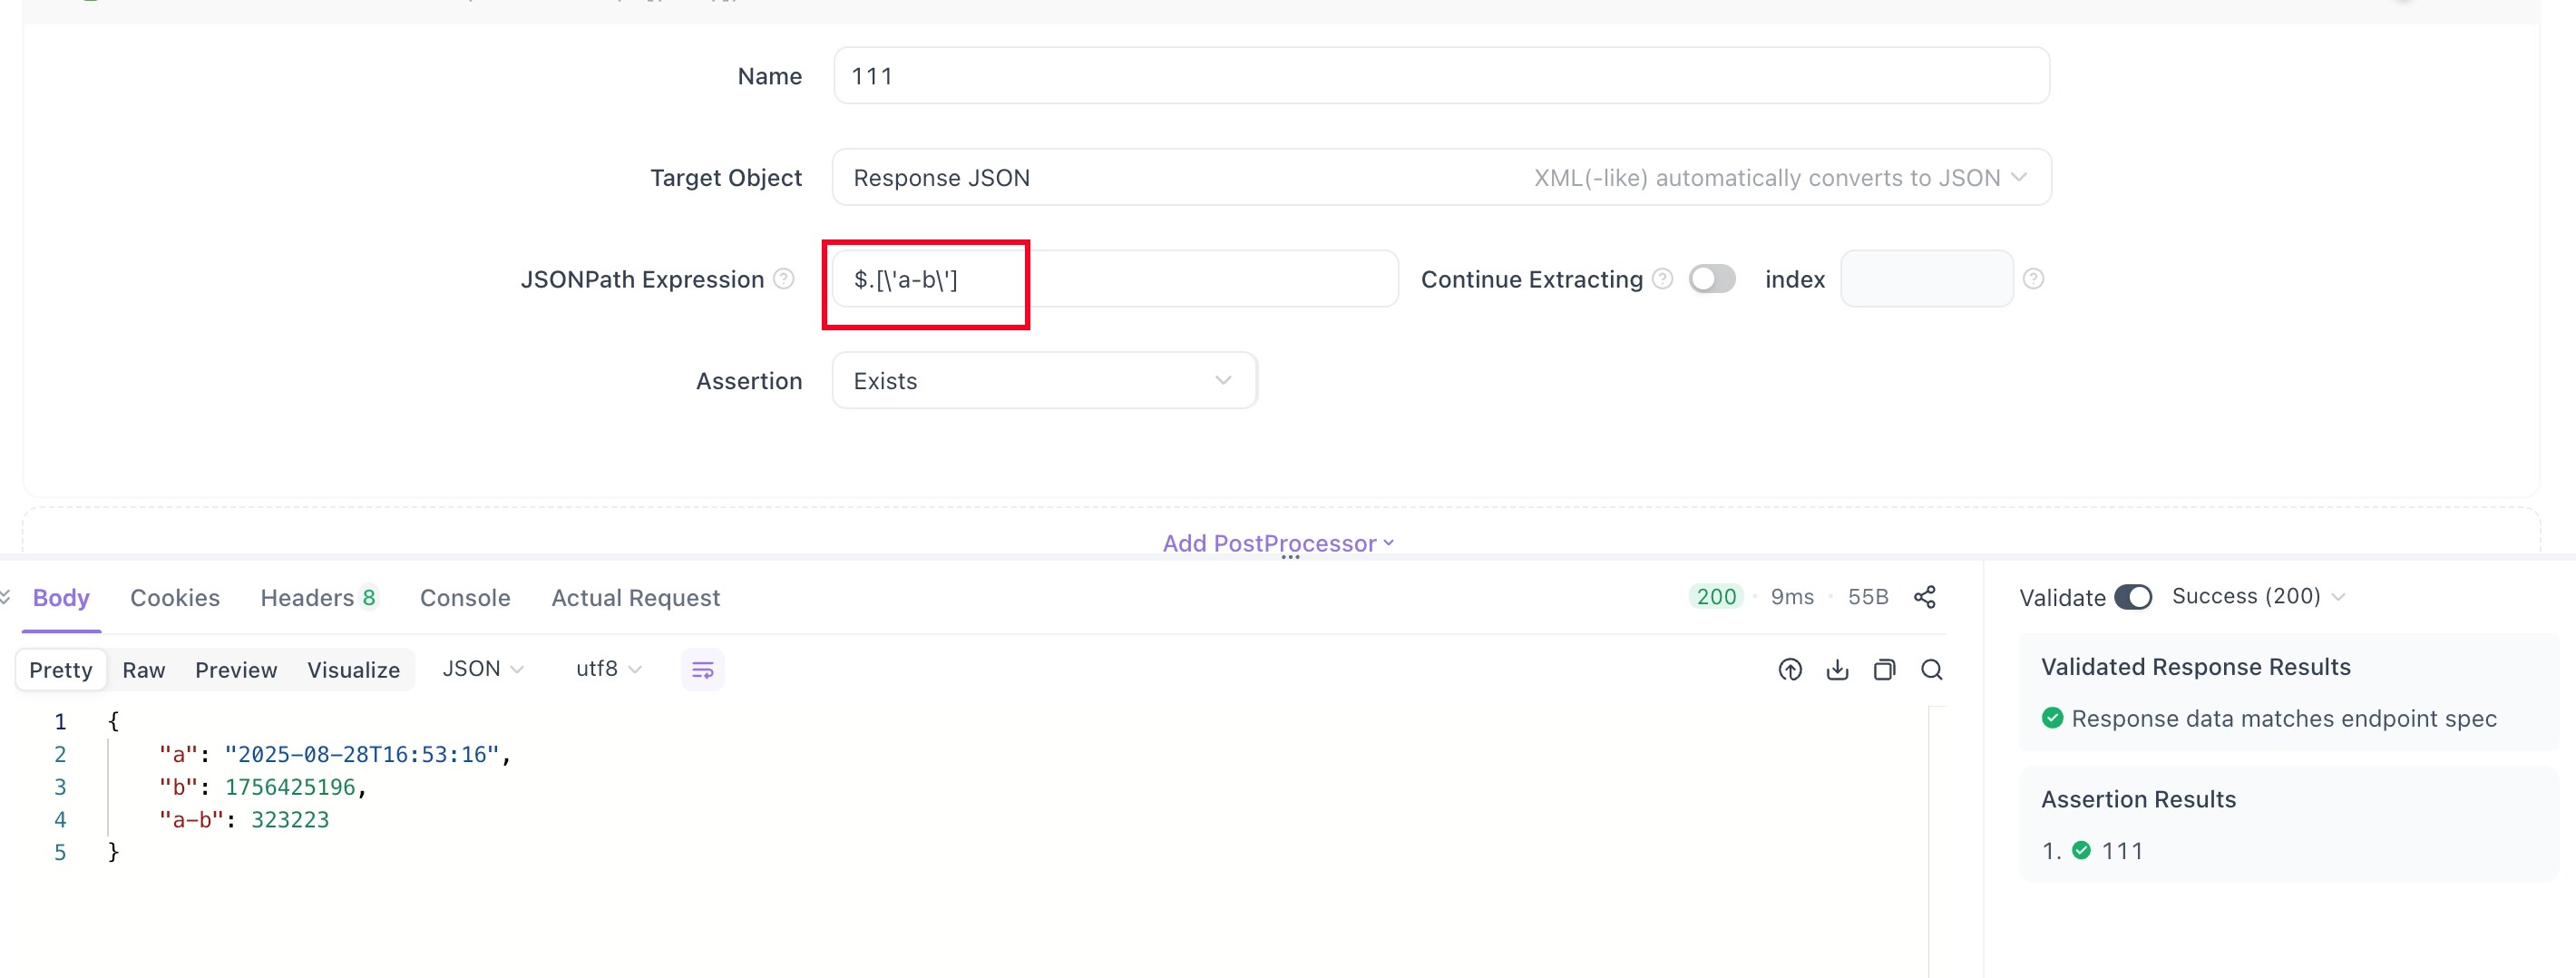This screenshot has width=2576, height=978.
Task: Click the upload response icon
Action: click(1789, 670)
